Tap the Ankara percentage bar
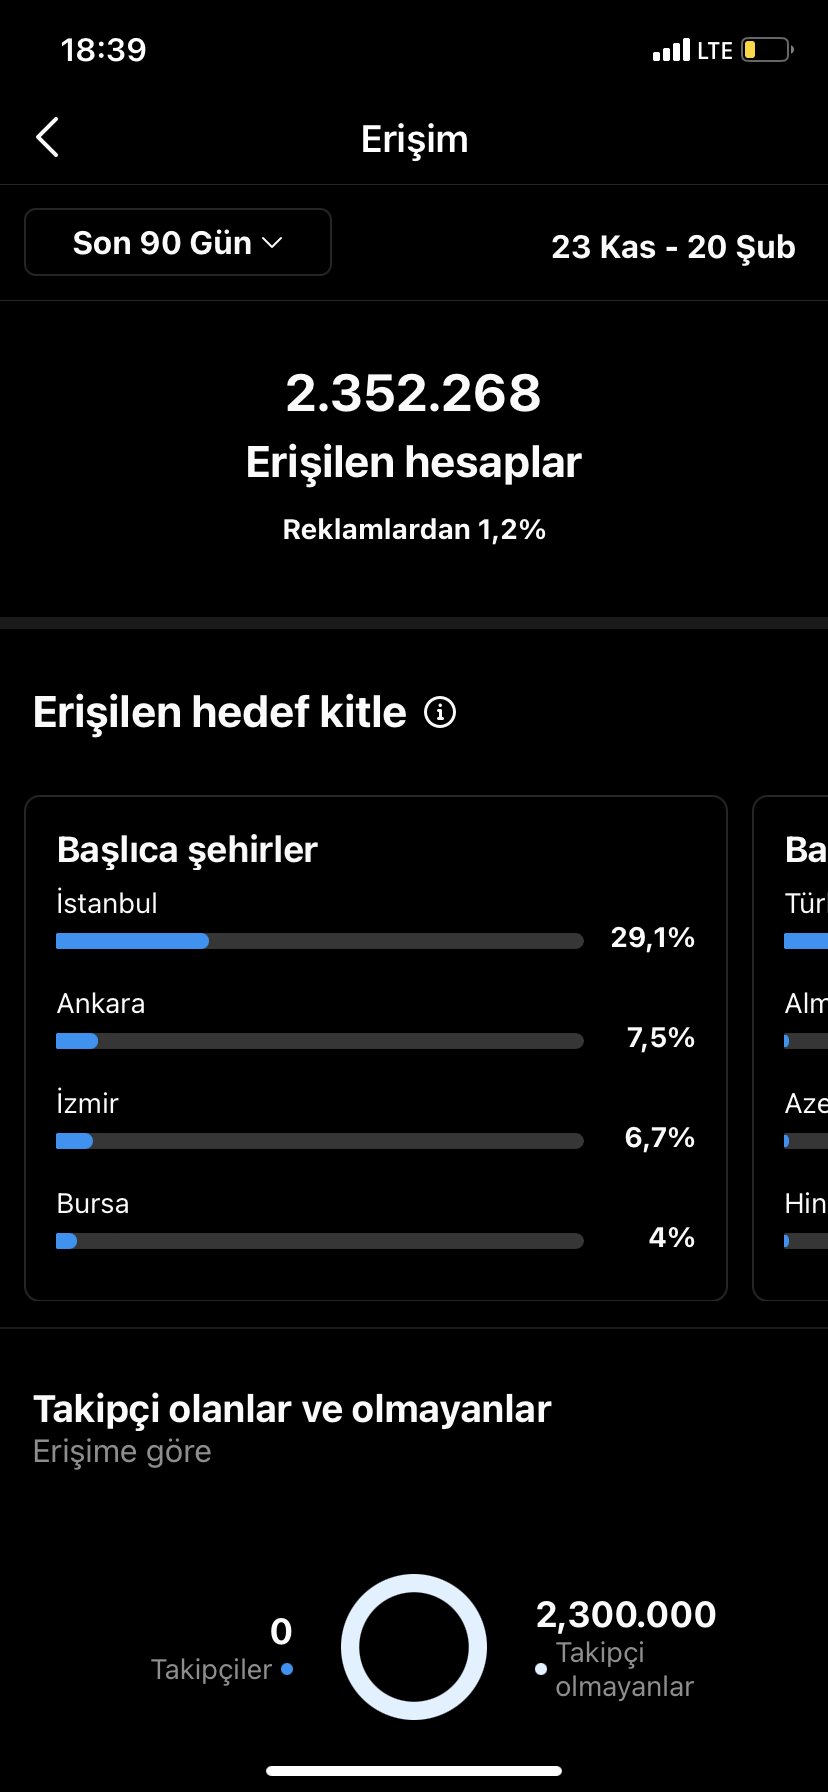Image resolution: width=828 pixels, height=1792 pixels. [320, 1041]
